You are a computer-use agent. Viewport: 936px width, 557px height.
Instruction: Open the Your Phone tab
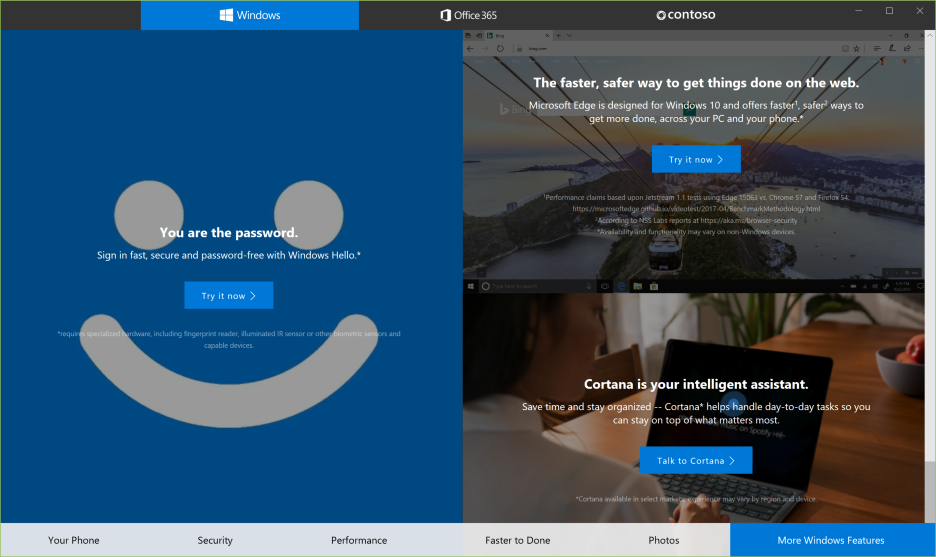(x=74, y=540)
